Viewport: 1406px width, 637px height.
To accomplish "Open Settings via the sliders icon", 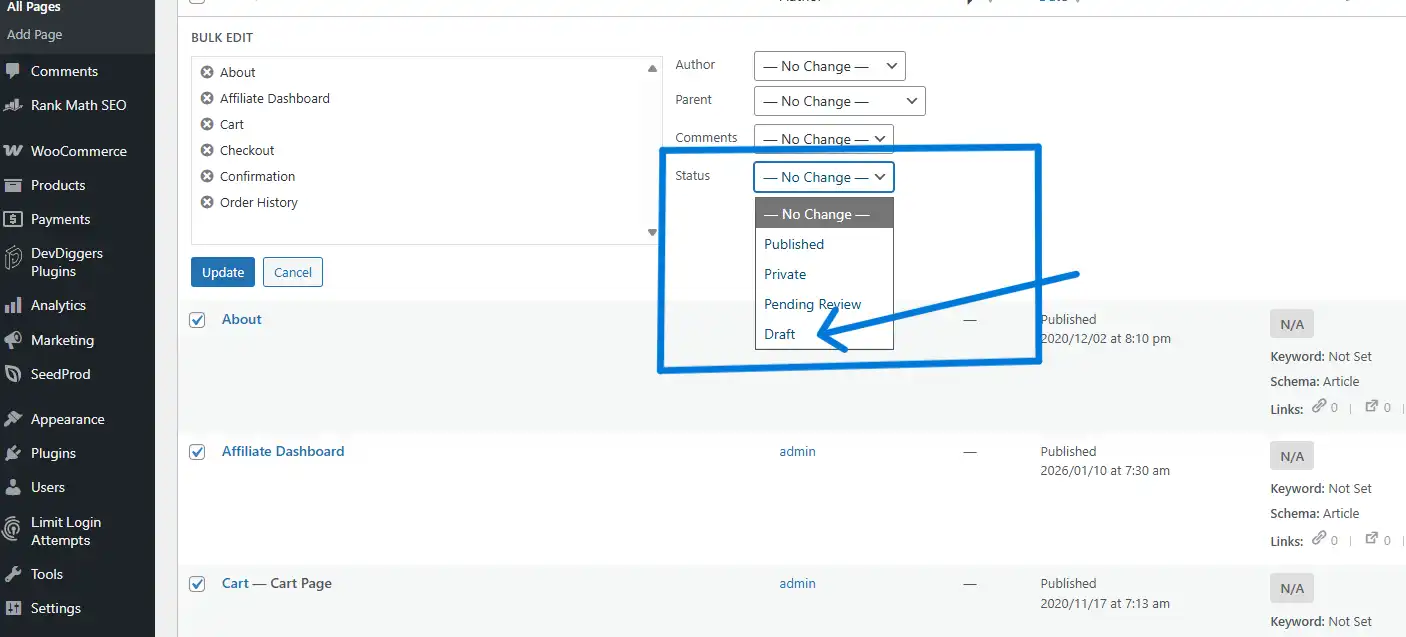I will coord(13,608).
